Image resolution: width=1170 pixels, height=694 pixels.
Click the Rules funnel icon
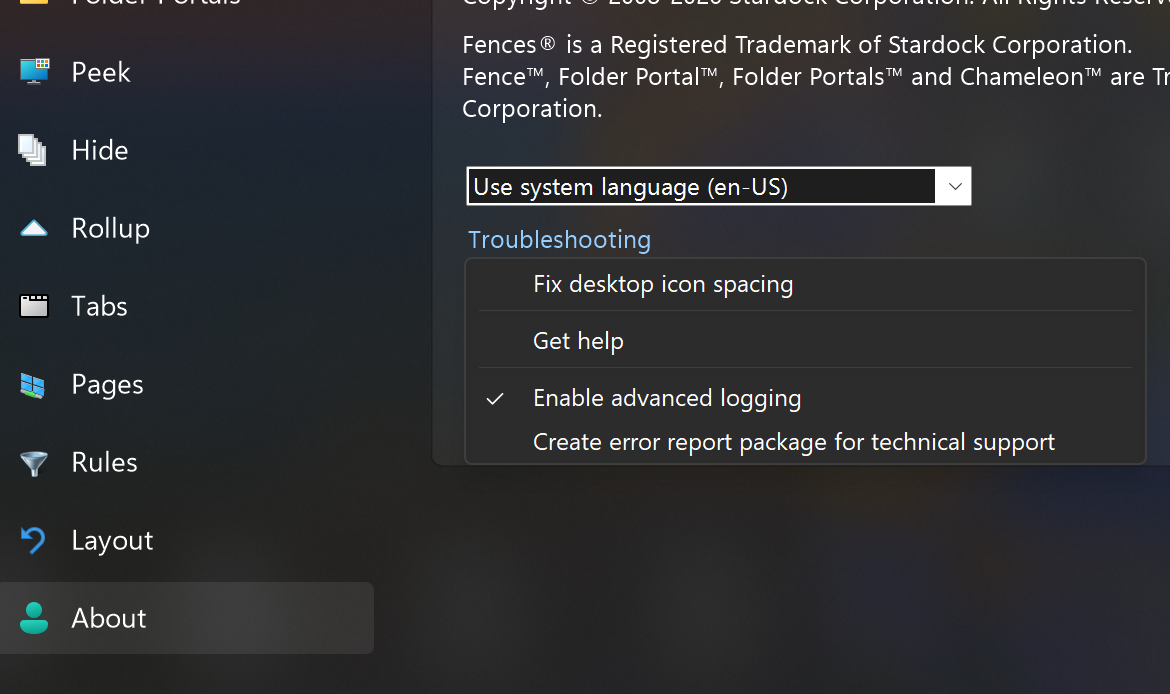[34, 463]
